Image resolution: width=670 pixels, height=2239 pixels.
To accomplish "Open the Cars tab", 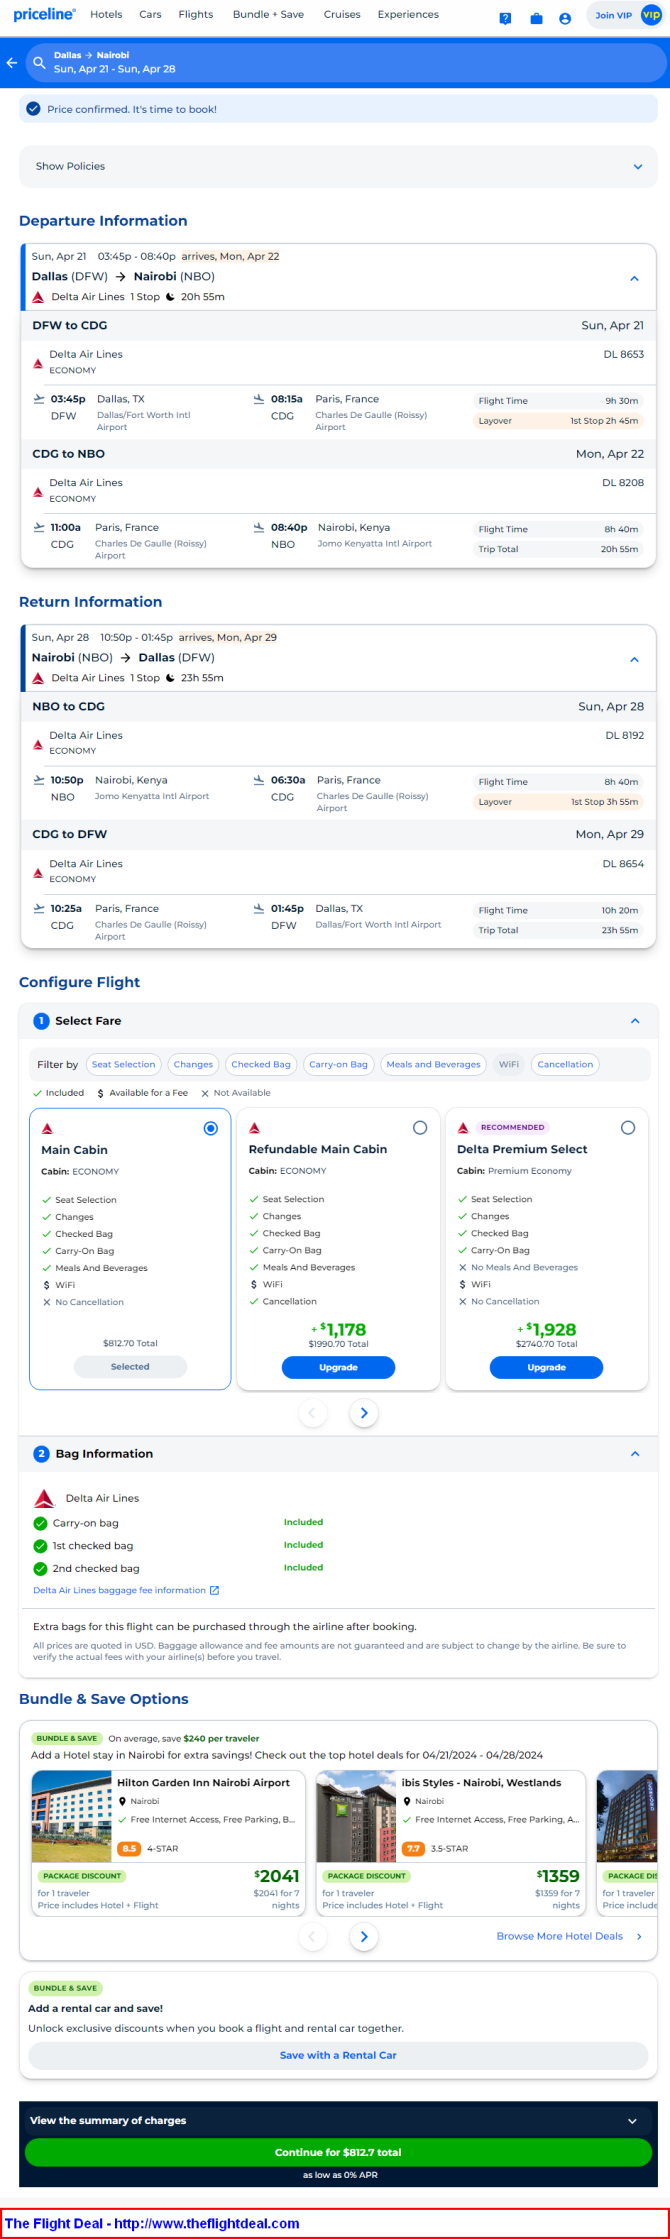I will click(150, 14).
